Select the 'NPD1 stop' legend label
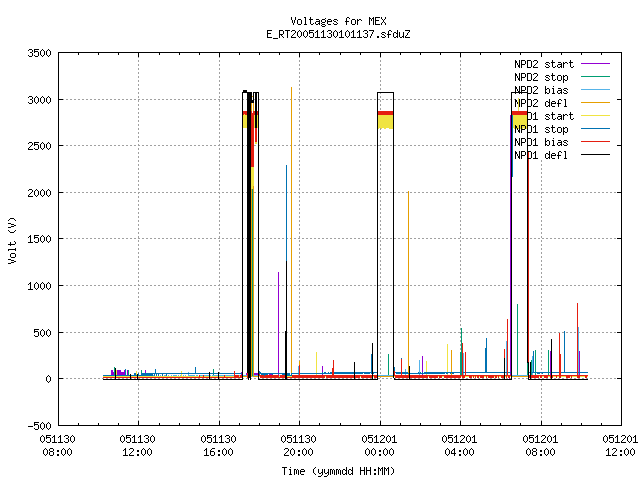Image resolution: width=640 pixels, height=480 pixels. click(x=541, y=129)
